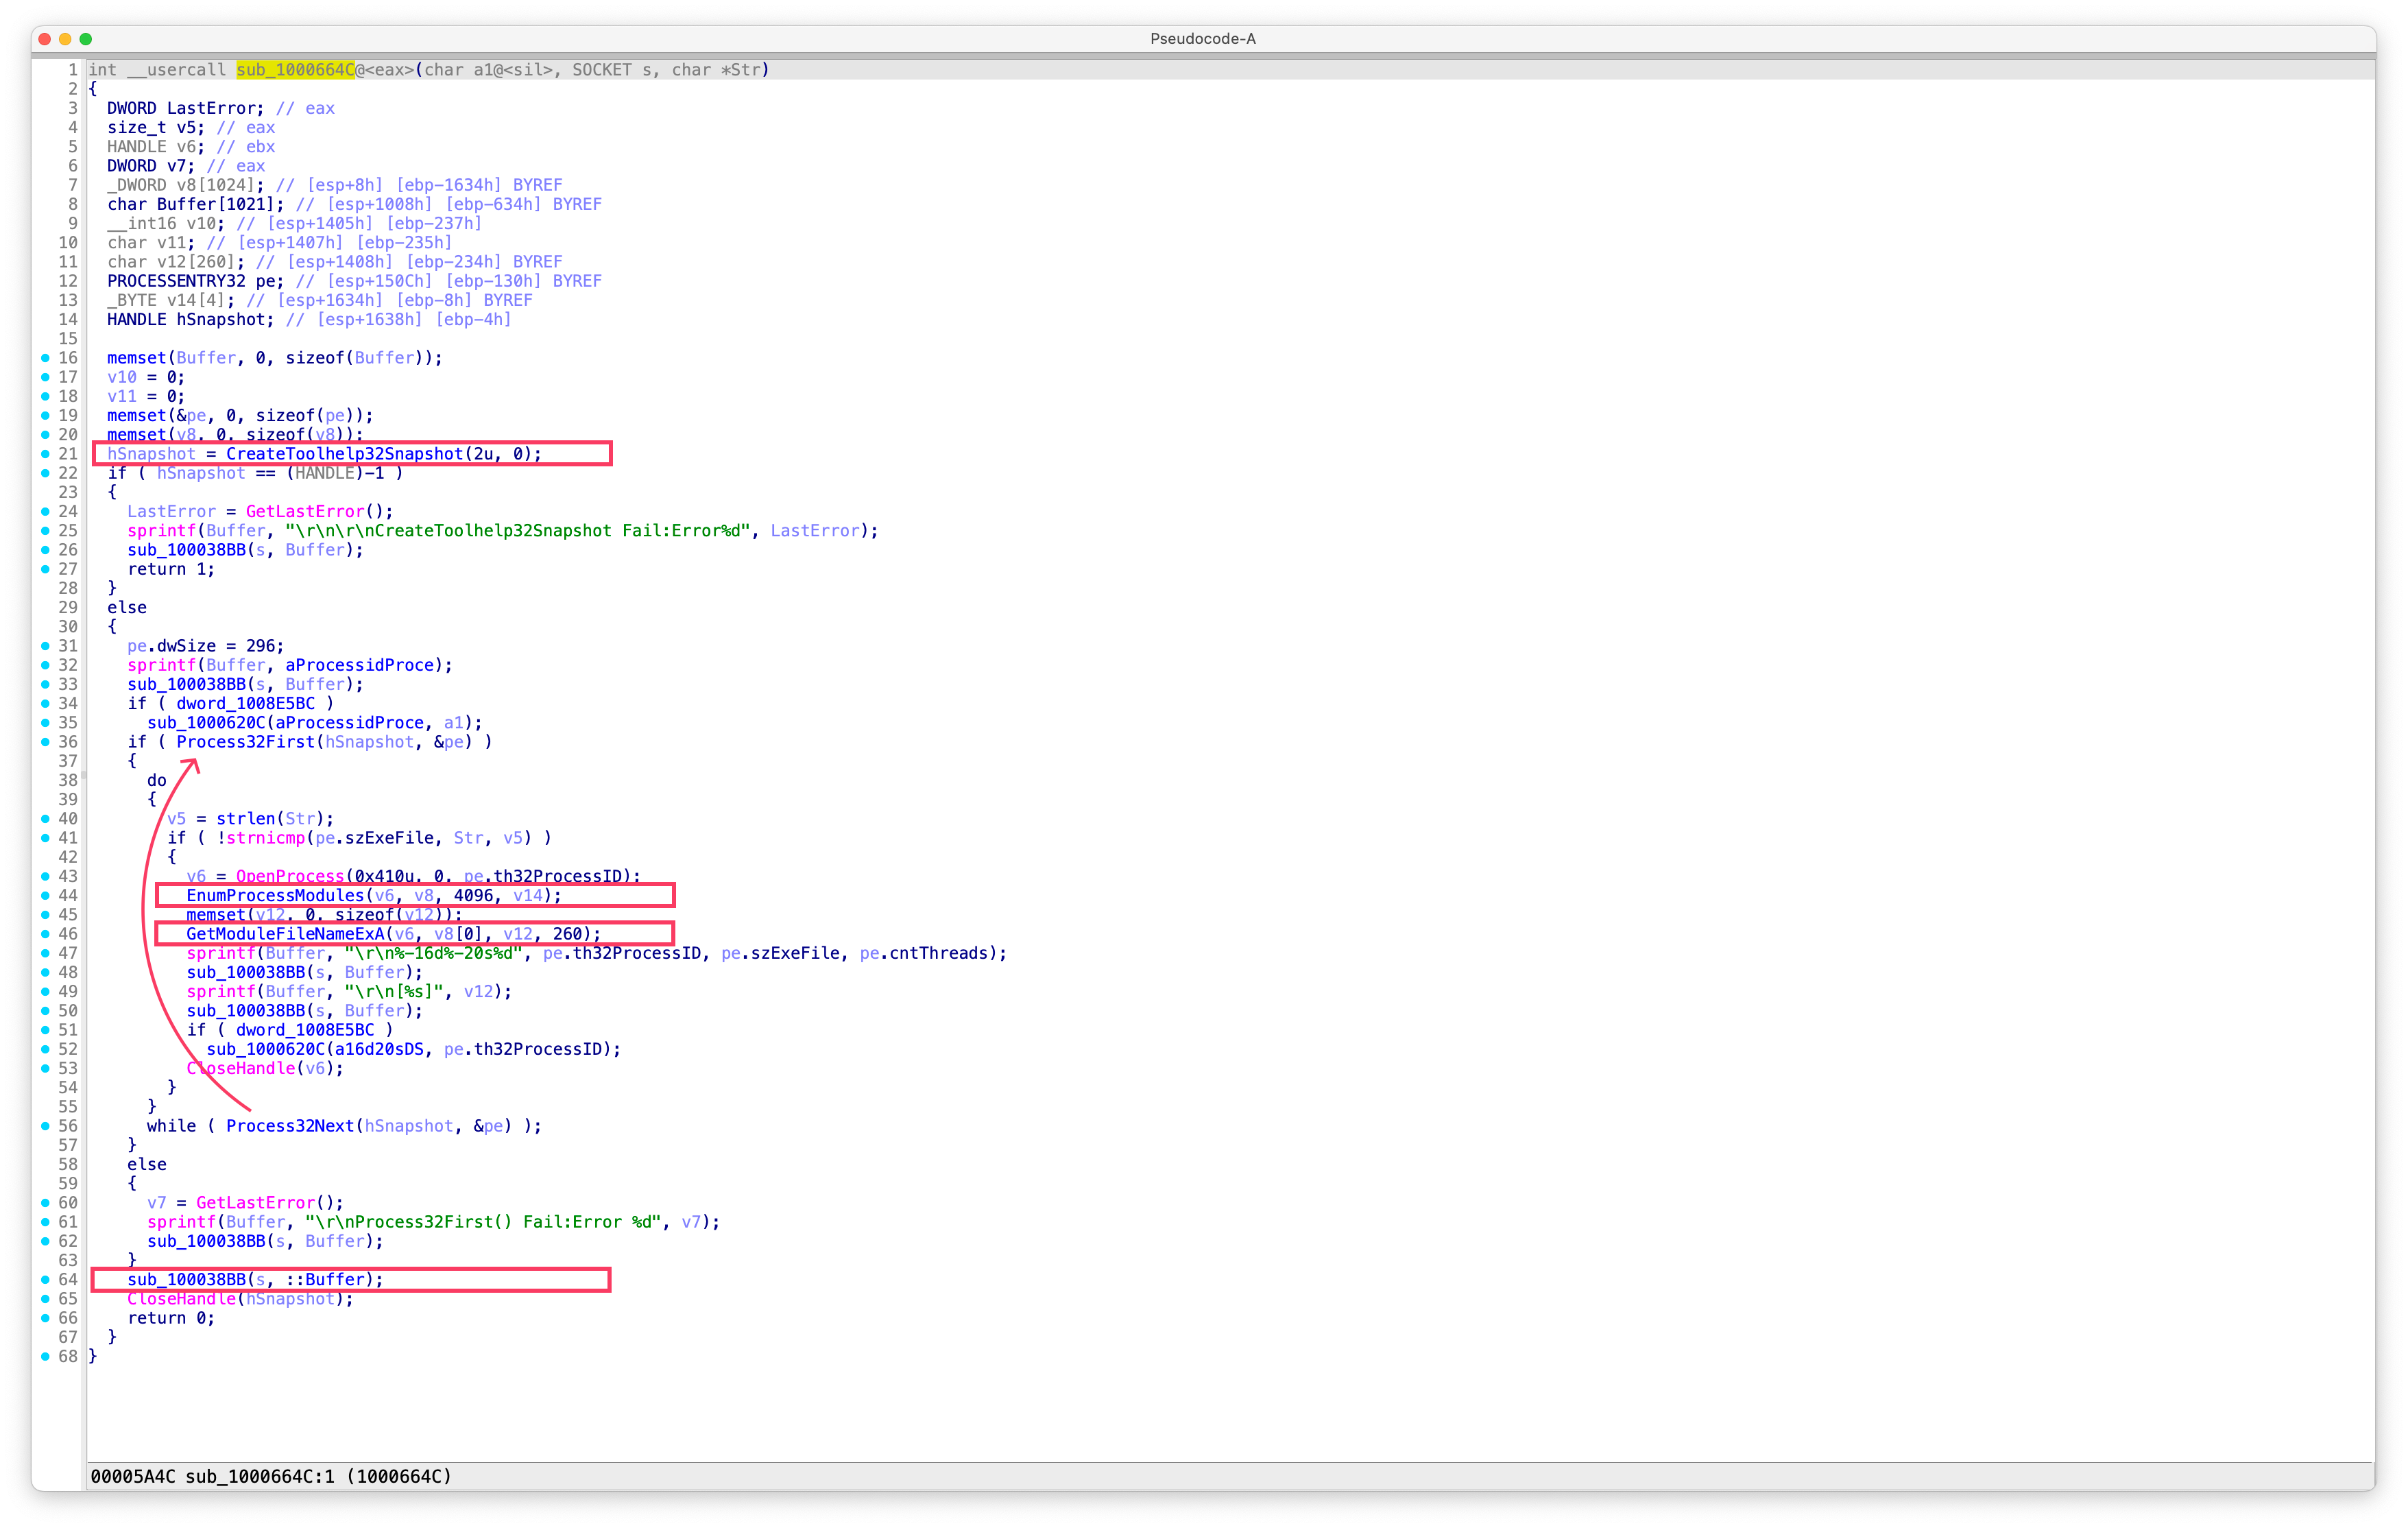Toggle breakpoint dot on line 56
This screenshot has width=2408, height=1528.
click(x=45, y=1126)
